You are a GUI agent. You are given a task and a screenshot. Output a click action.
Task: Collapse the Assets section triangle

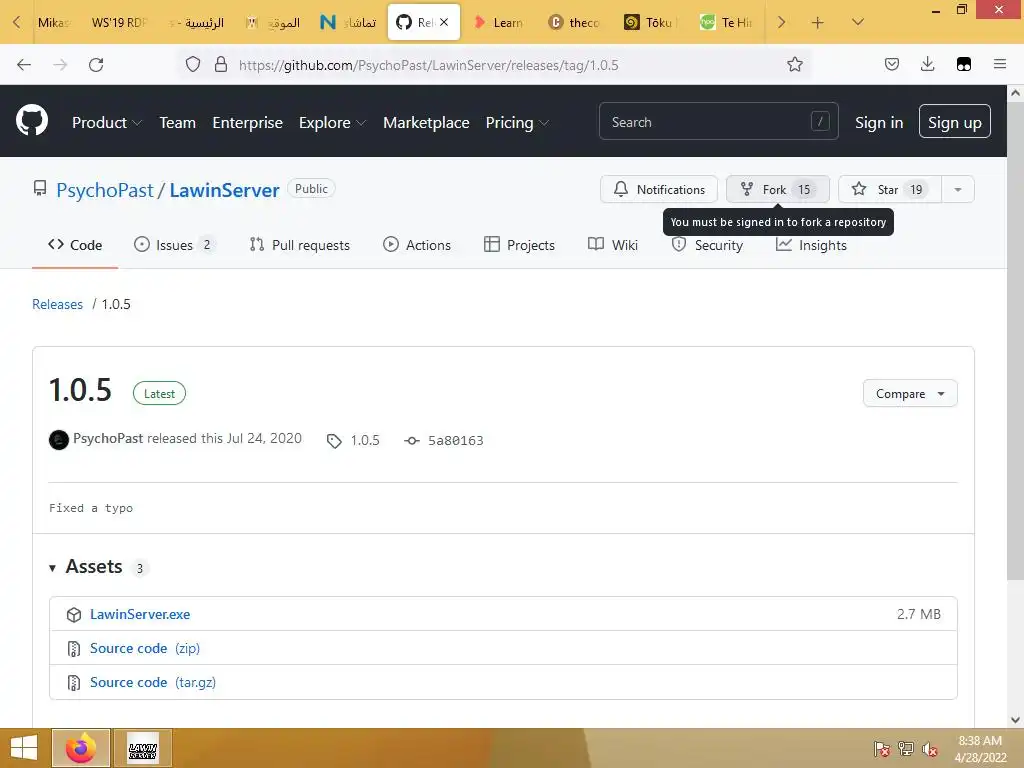52,568
